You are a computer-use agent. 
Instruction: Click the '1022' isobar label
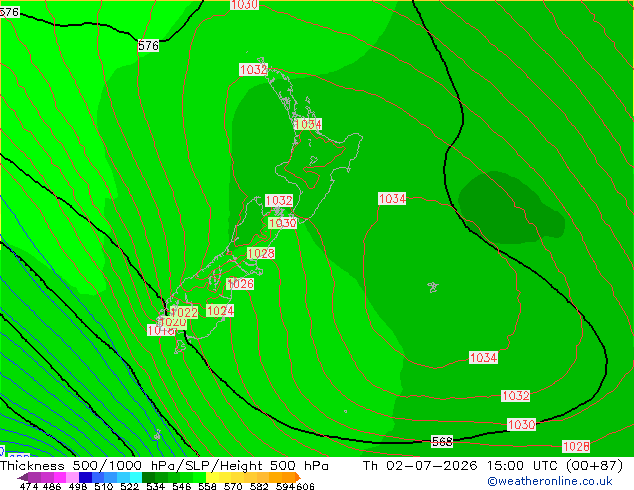click(x=184, y=313)
